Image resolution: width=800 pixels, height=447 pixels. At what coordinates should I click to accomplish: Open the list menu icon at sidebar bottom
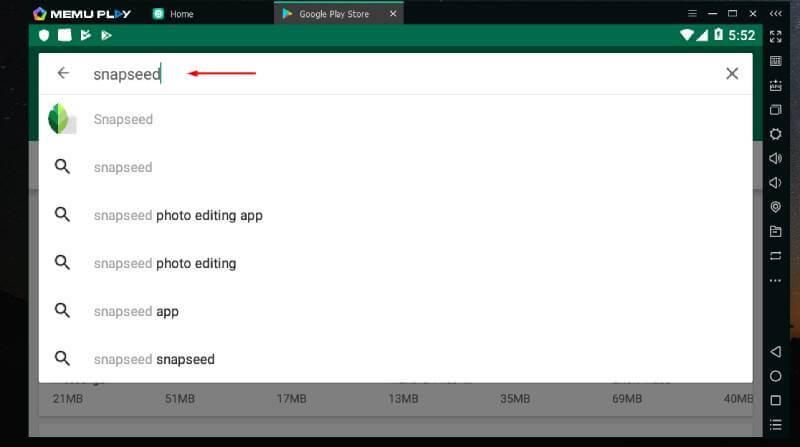tap(776, 425)
